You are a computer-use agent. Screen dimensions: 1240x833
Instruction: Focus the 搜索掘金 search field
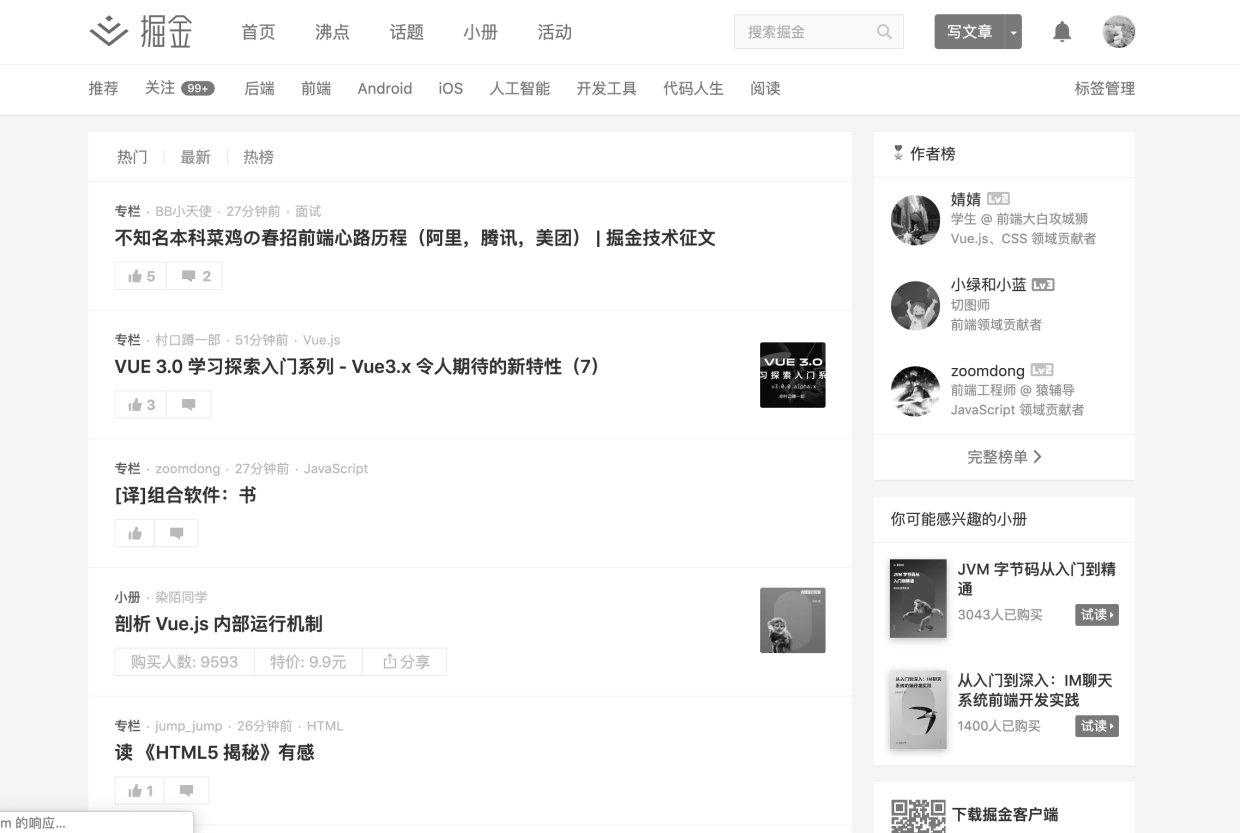point(819,32)
